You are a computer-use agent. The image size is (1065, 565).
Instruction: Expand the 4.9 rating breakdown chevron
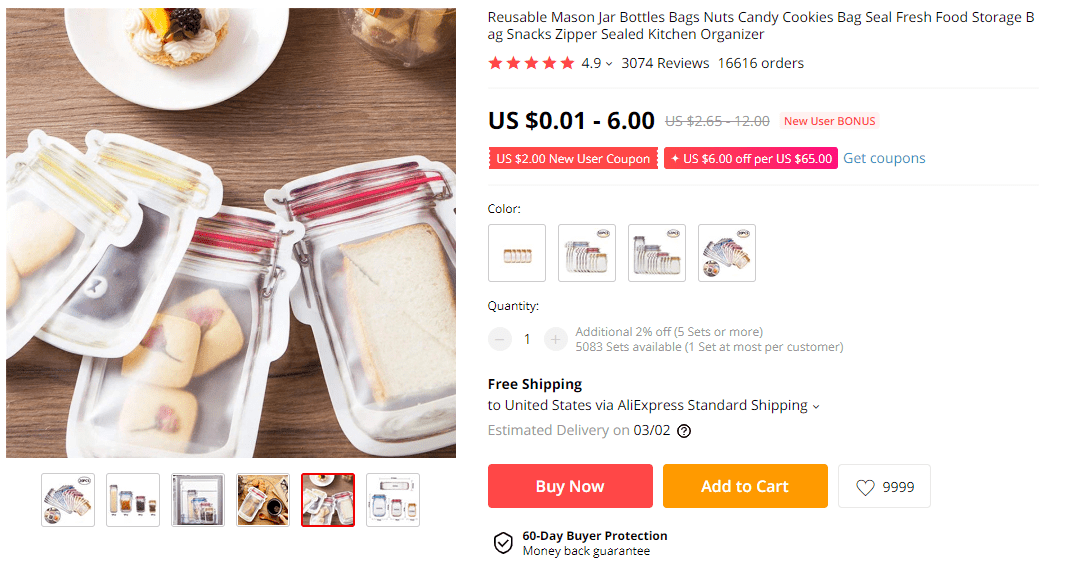pos(609,64)
